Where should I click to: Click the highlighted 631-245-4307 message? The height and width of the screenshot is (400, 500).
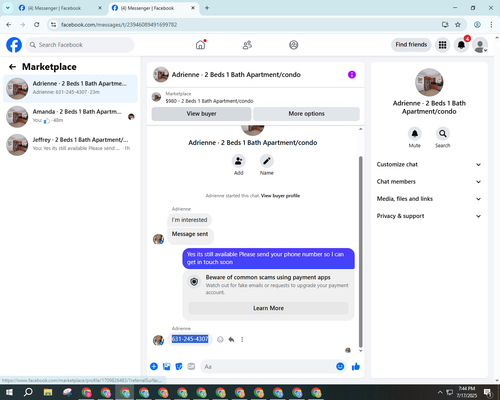(190, 339)
